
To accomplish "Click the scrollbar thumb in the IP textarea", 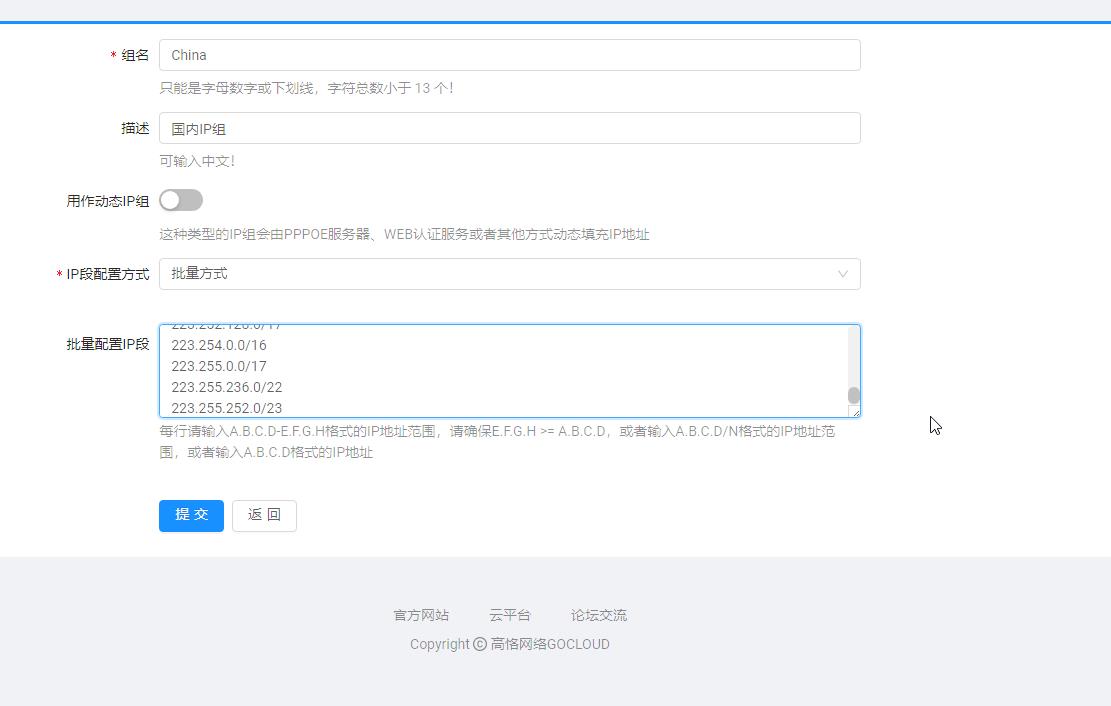I will tap(854, 395).
